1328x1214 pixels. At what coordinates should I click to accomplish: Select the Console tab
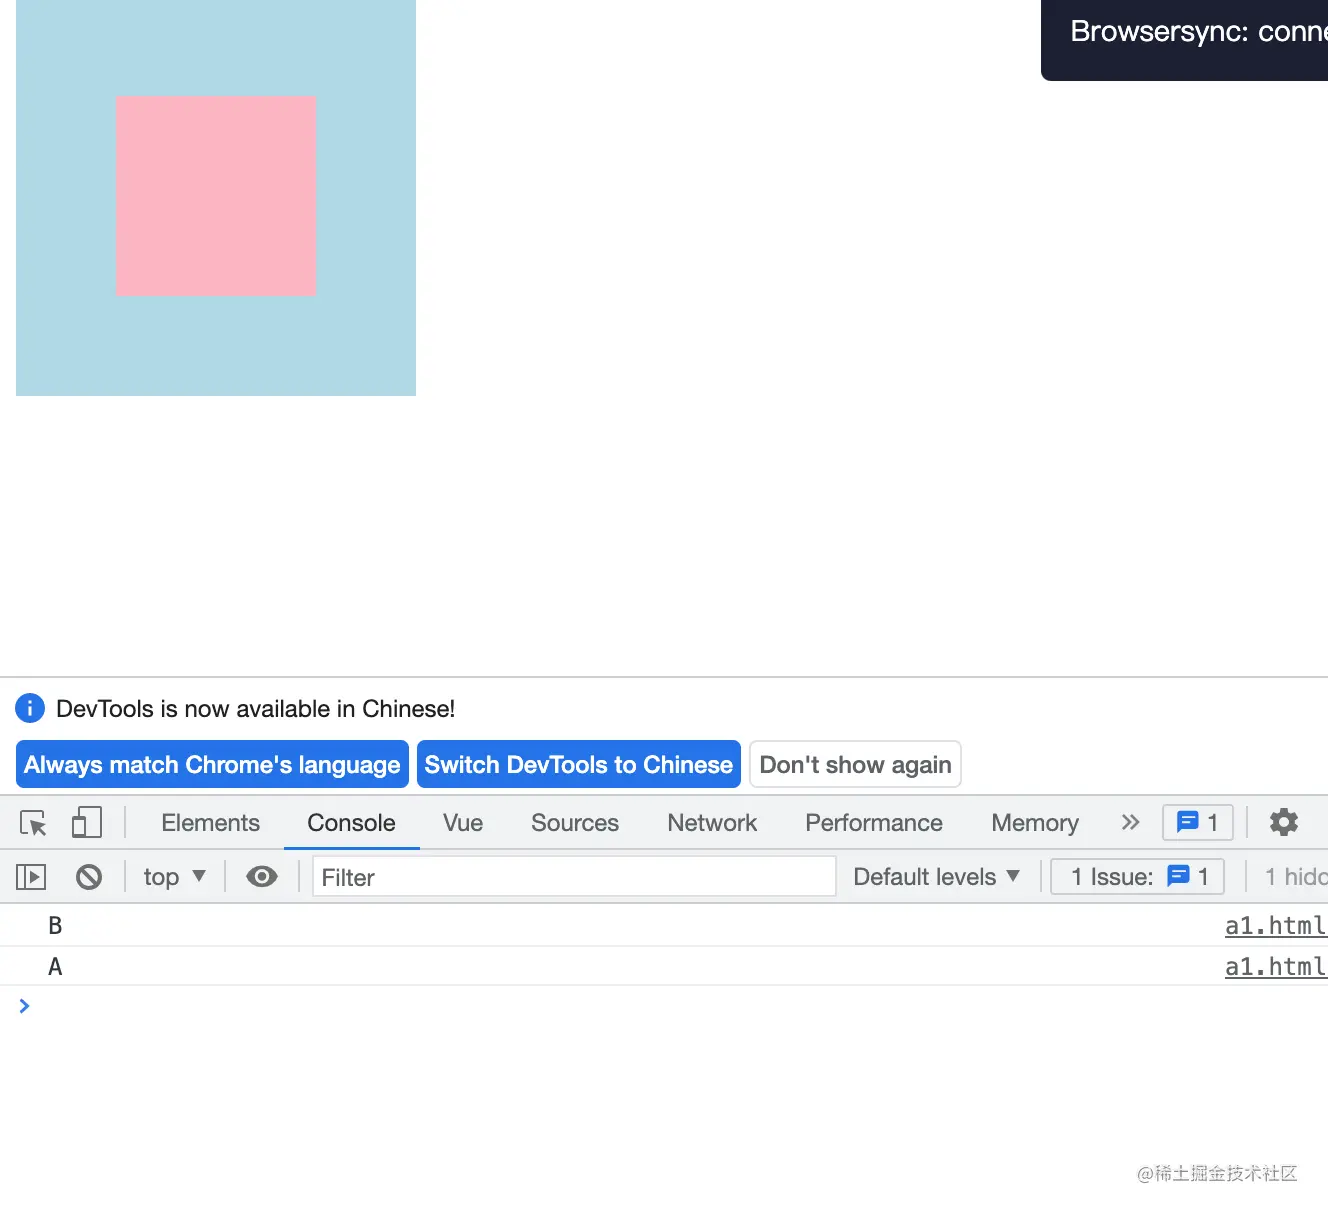(351, 823)
